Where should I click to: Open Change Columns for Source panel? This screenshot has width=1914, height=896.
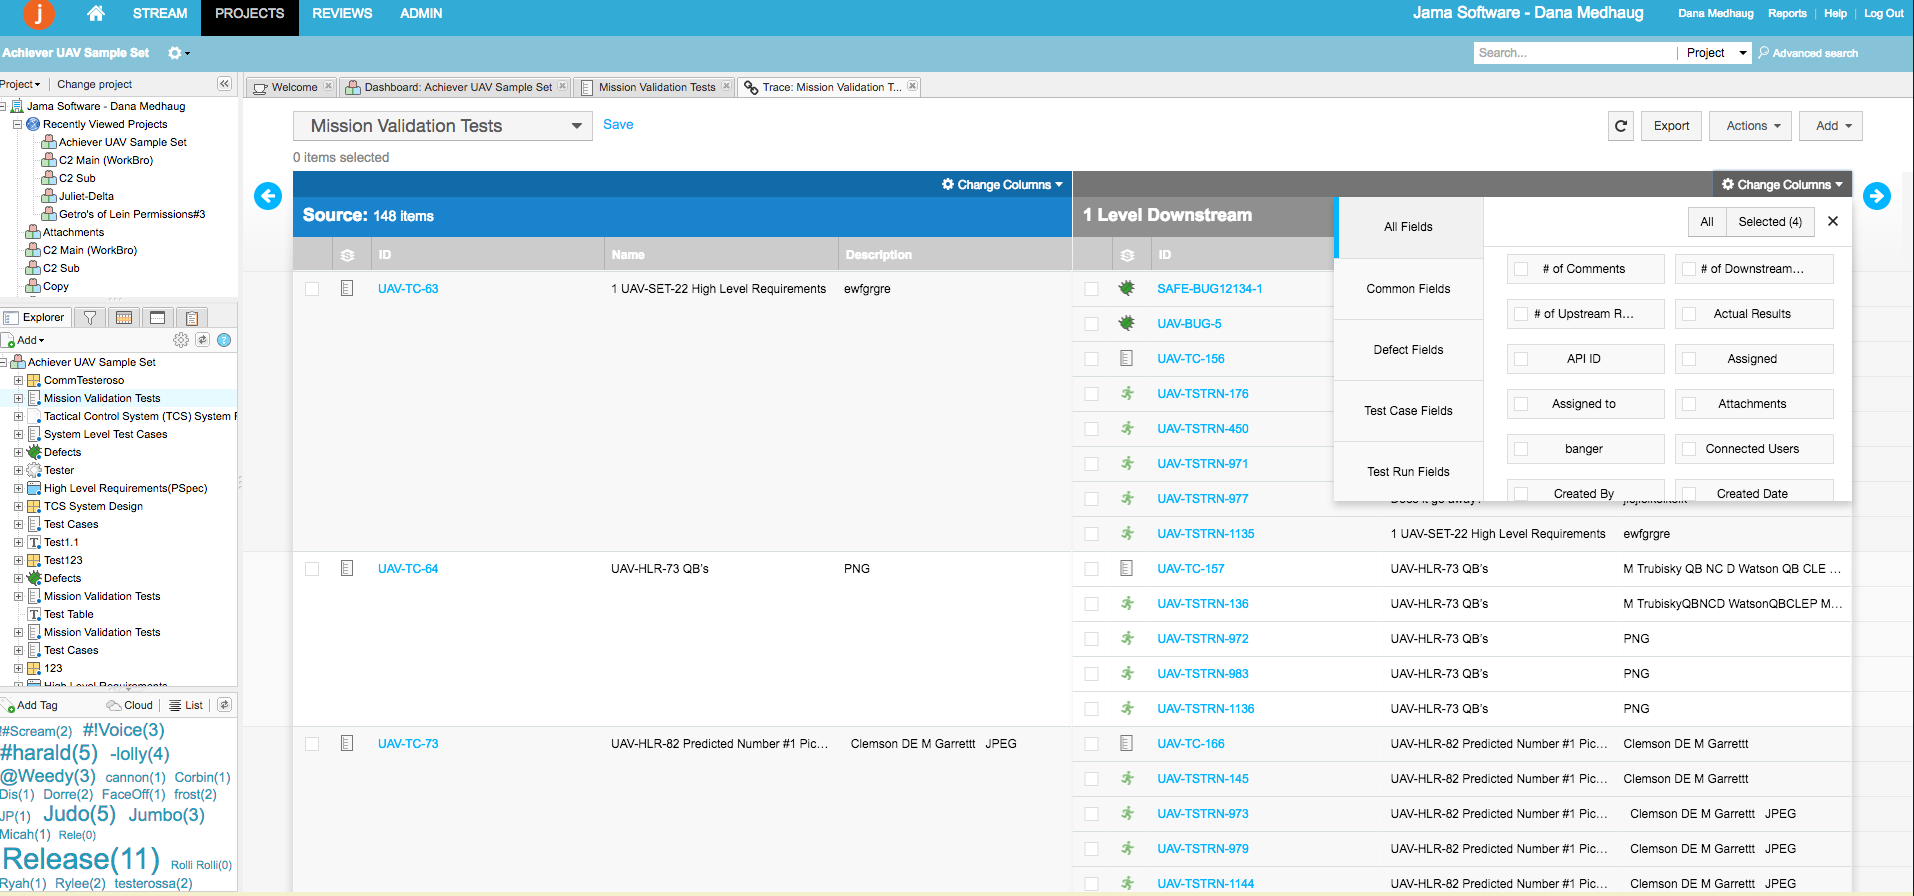pyautogui.click(x=1002, y=184)
